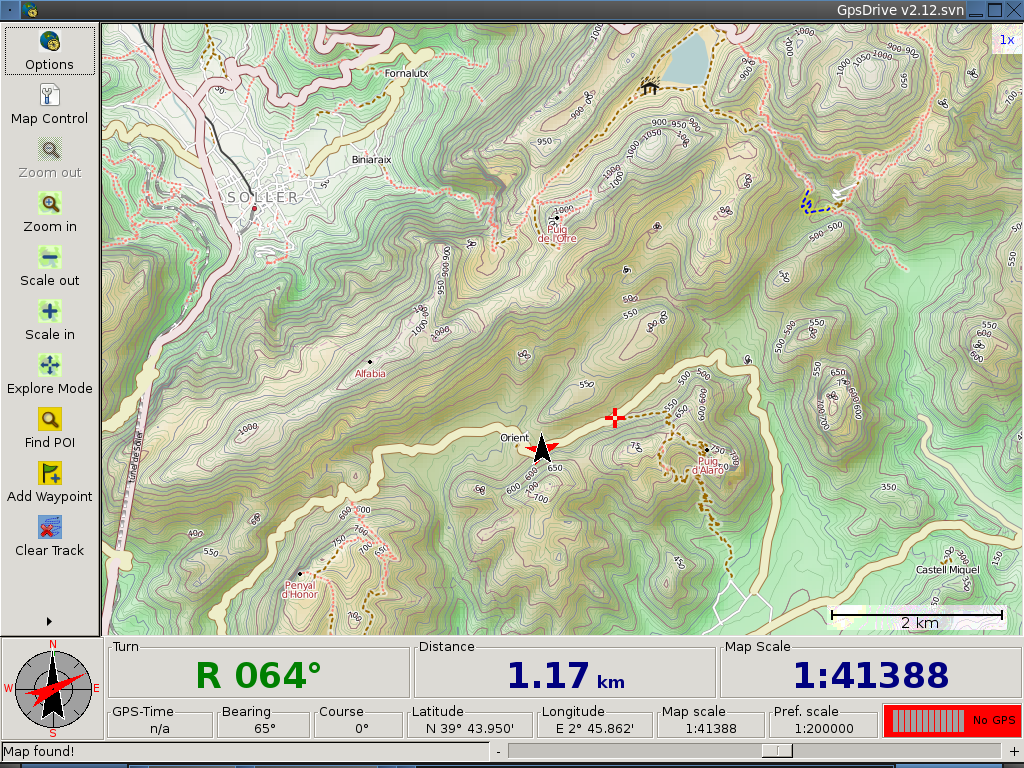Open Map Control settings

pos(50,105)
